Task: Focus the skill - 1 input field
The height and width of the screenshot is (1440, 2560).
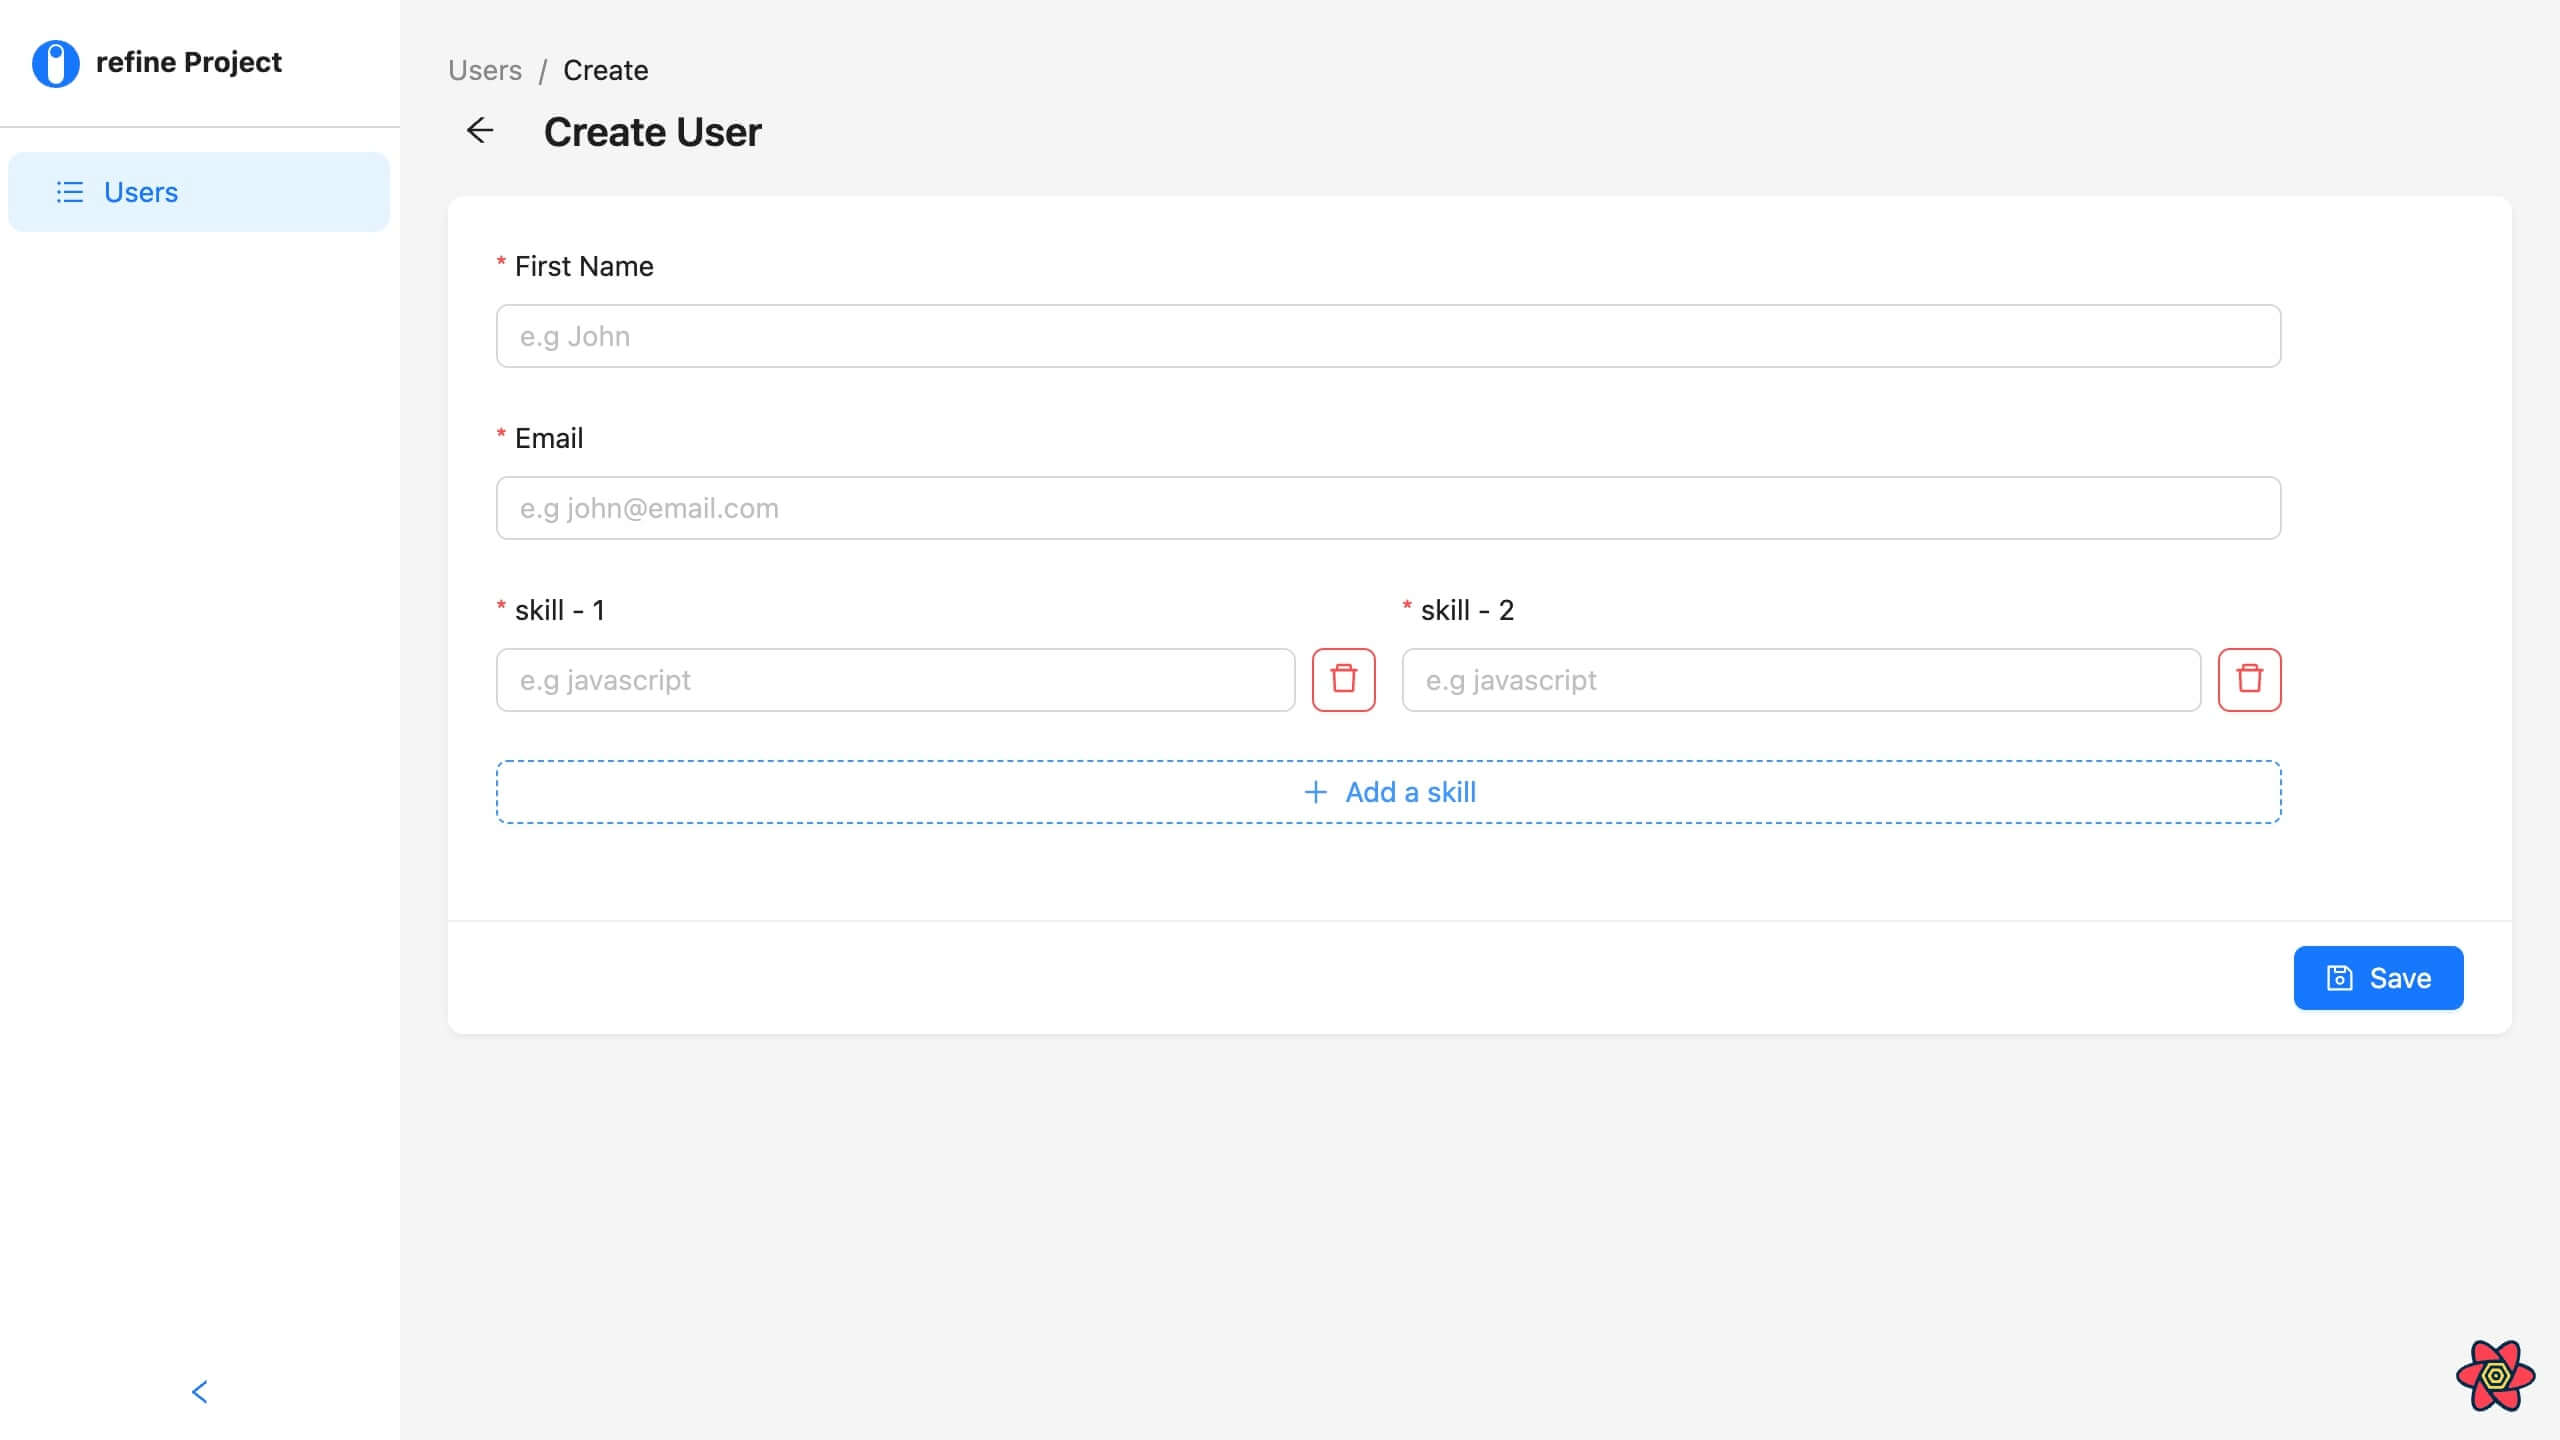Action: (x=895, y=680)
